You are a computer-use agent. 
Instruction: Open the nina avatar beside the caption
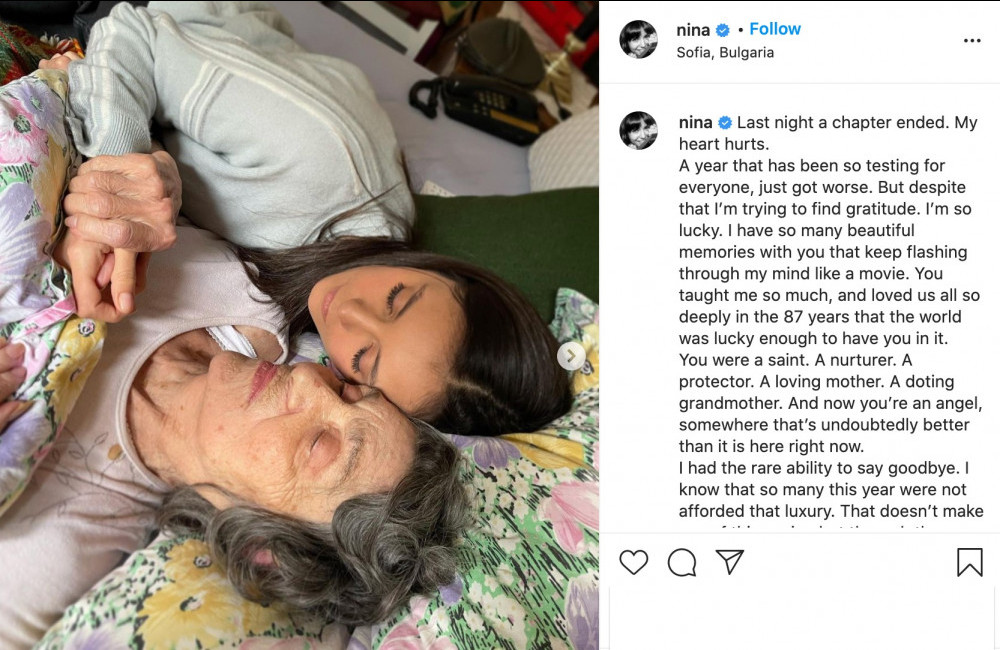click(638, 131)
